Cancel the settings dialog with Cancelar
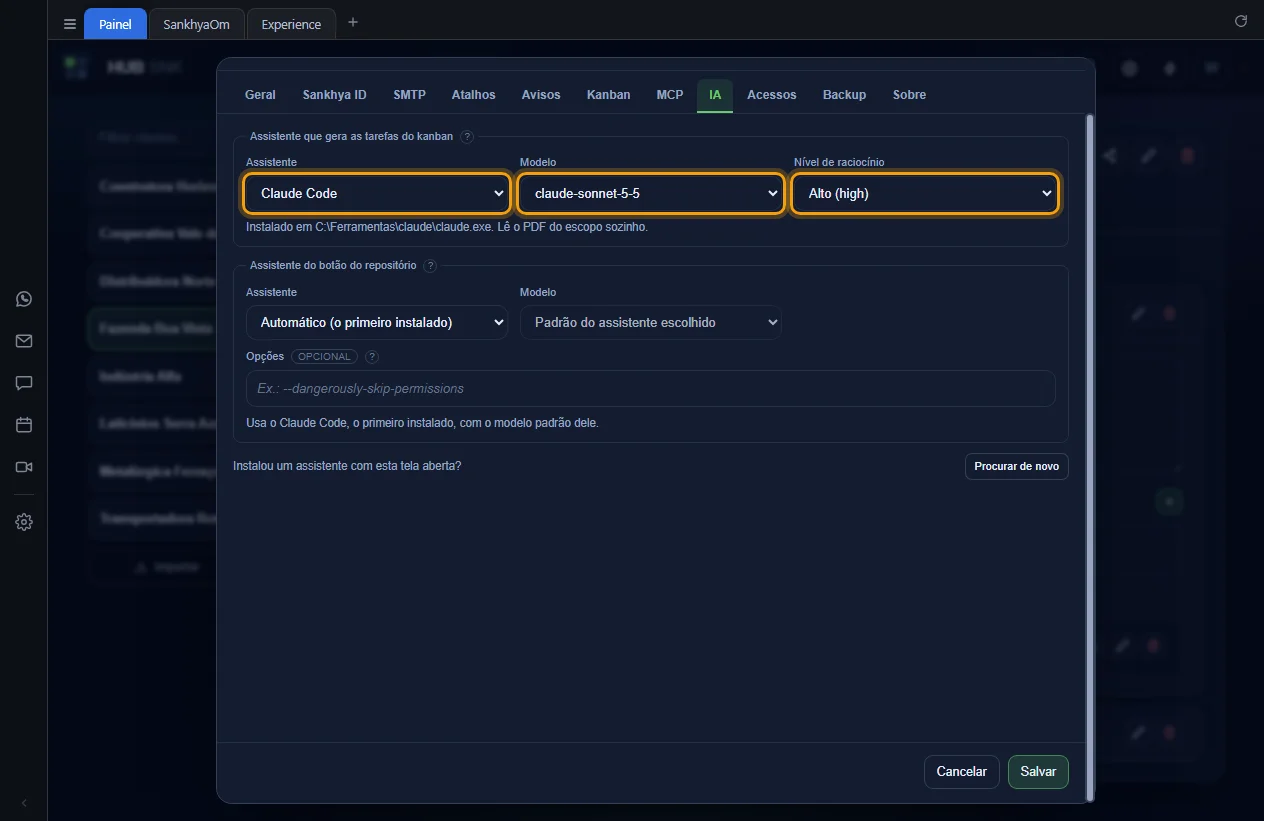Viewport: 1264px width, 821px height. point(962,772)
